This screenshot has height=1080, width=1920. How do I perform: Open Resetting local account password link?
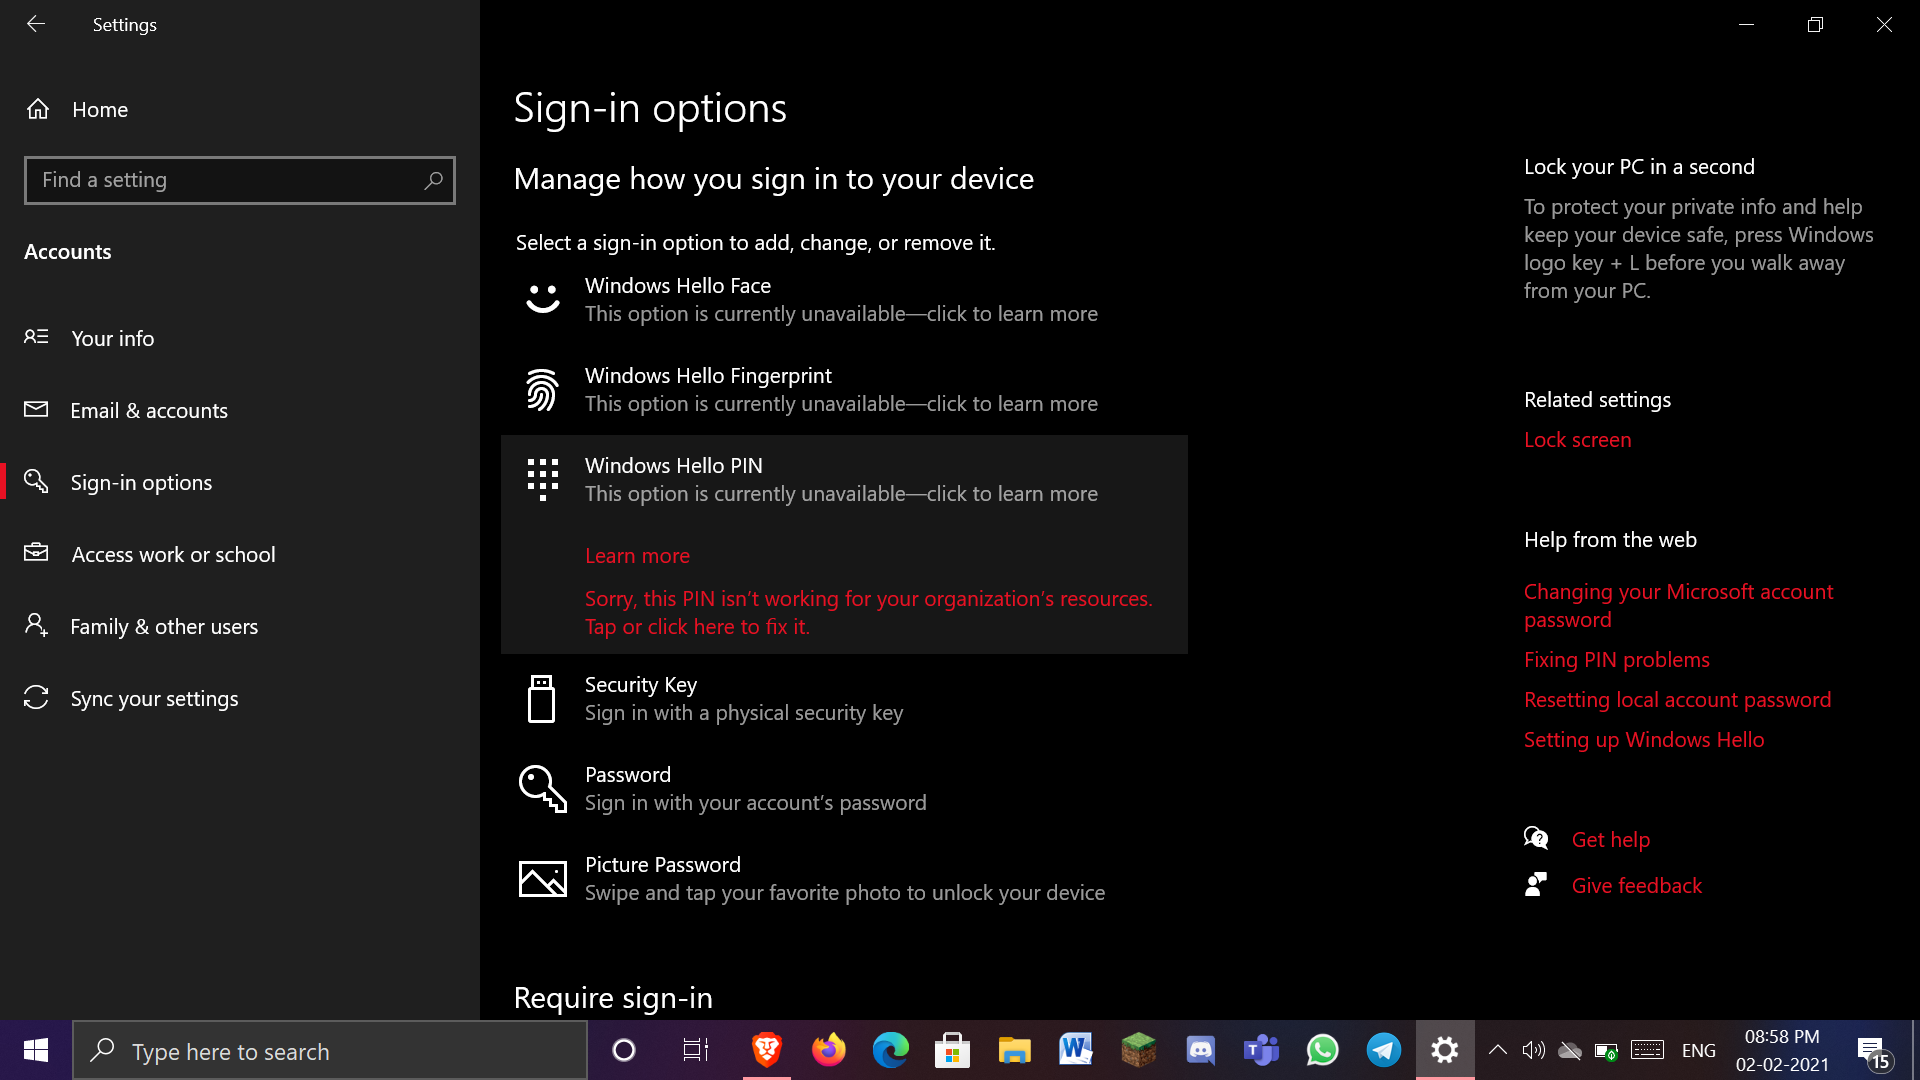pos(1677,700)
